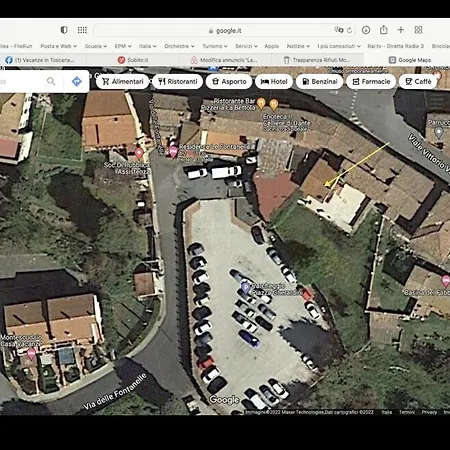Filter map by Ristoranti
Image resolution: width=450 pixels, height=450 pixels.
177,82
